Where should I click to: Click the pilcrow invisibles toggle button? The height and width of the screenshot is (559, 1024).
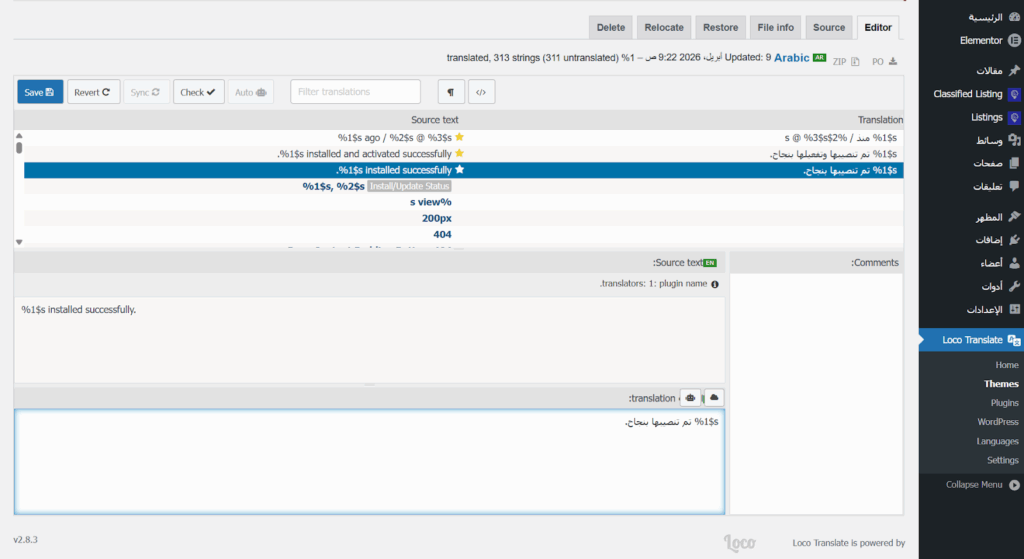point(451,92)
